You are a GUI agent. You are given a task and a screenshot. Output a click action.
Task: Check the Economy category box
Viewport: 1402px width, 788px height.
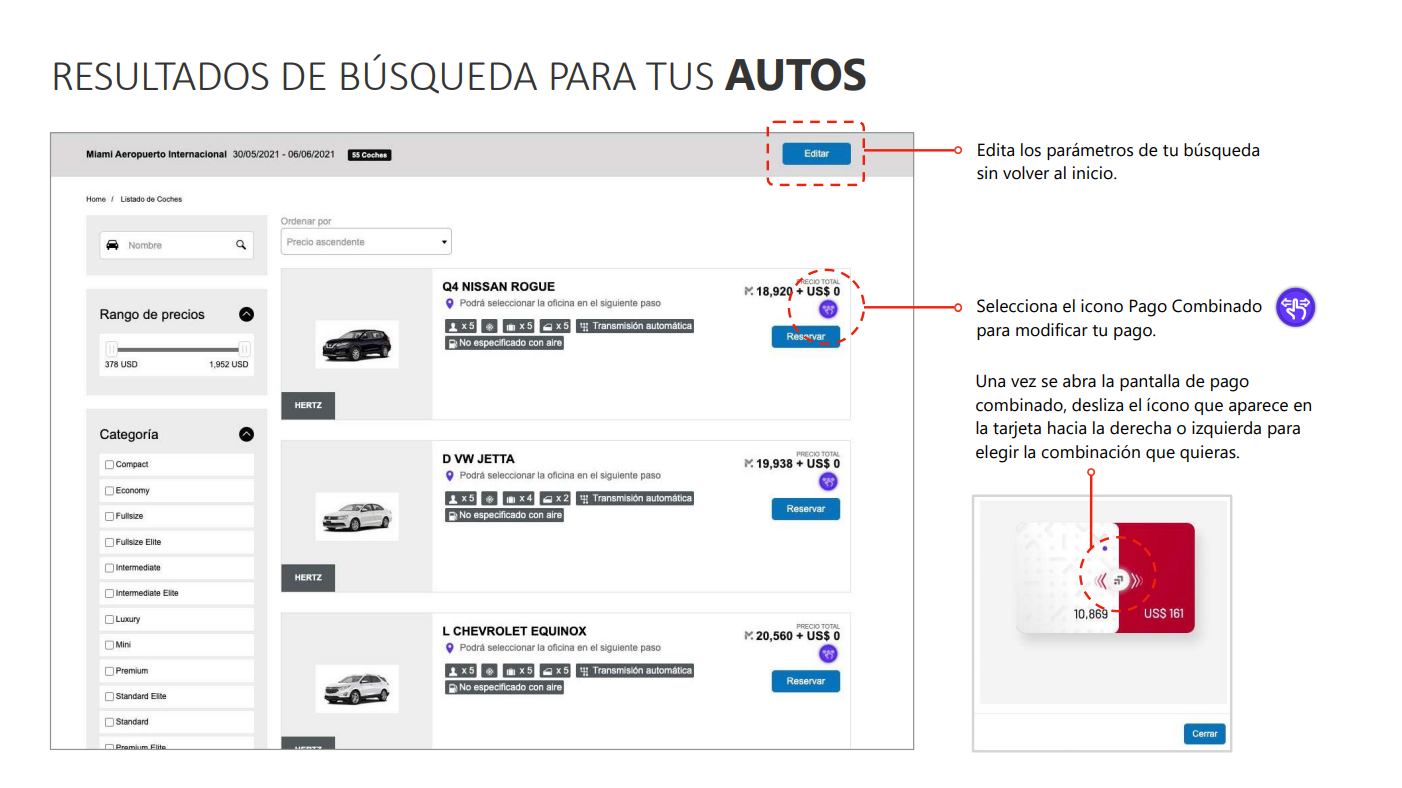click(109, 491)
